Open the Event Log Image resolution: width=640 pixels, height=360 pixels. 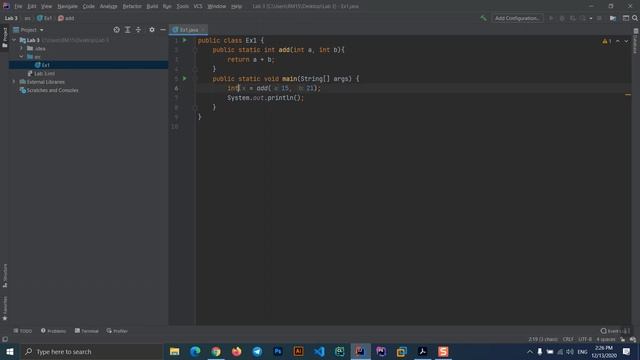coord(615,331)
